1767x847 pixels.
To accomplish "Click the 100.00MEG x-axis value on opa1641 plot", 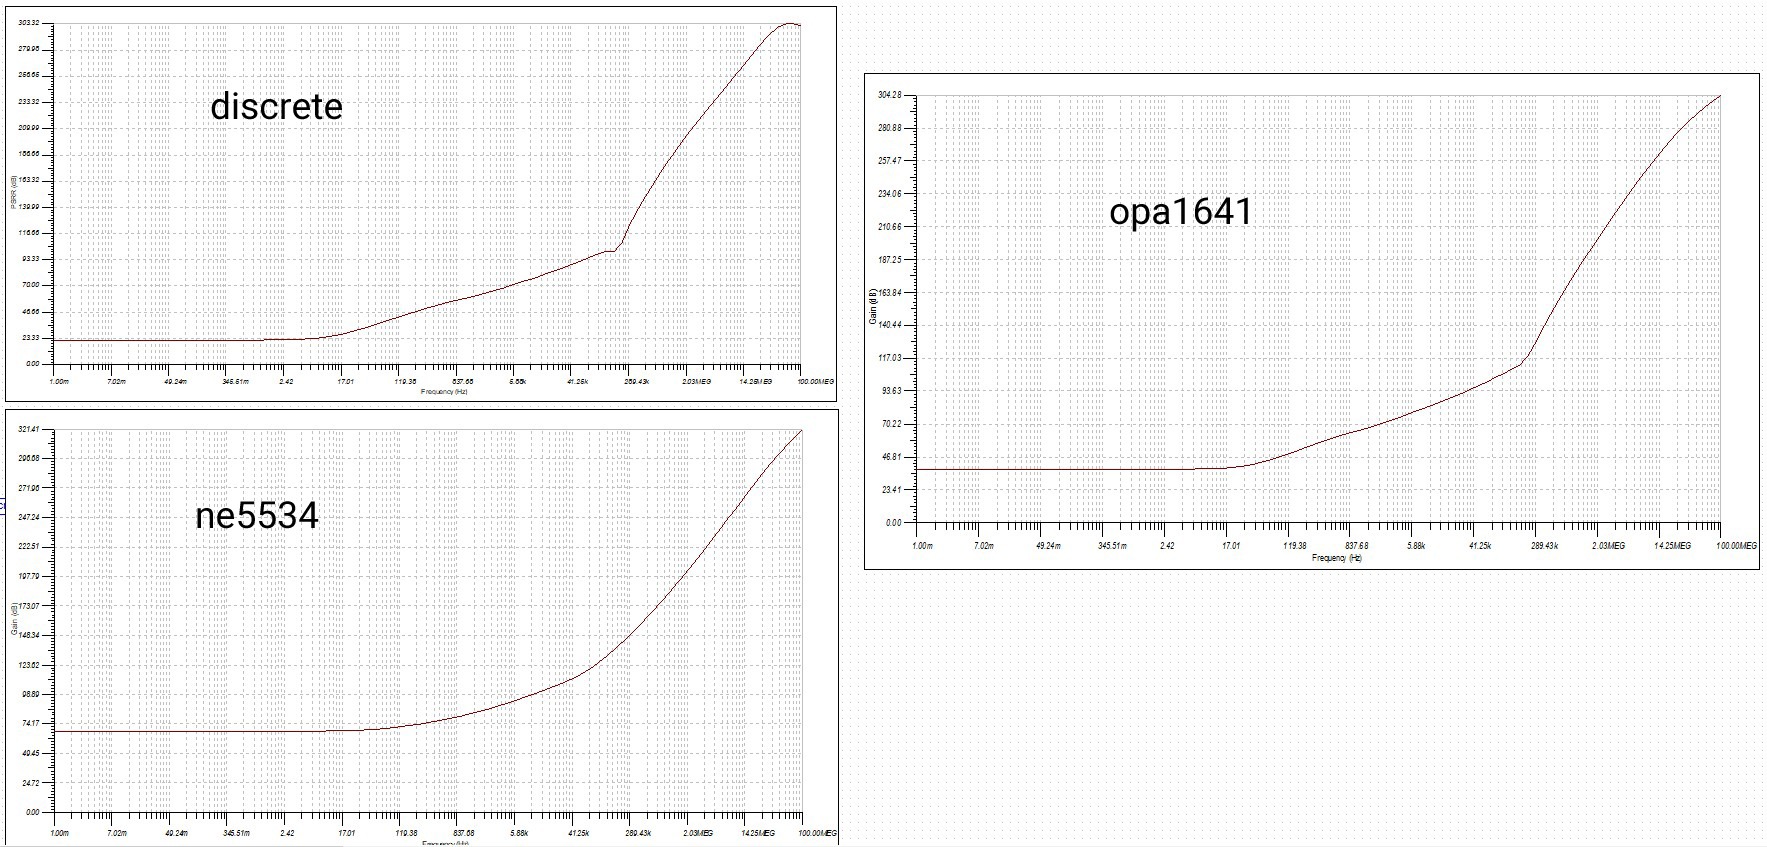I will click(x=1736, y=546).
